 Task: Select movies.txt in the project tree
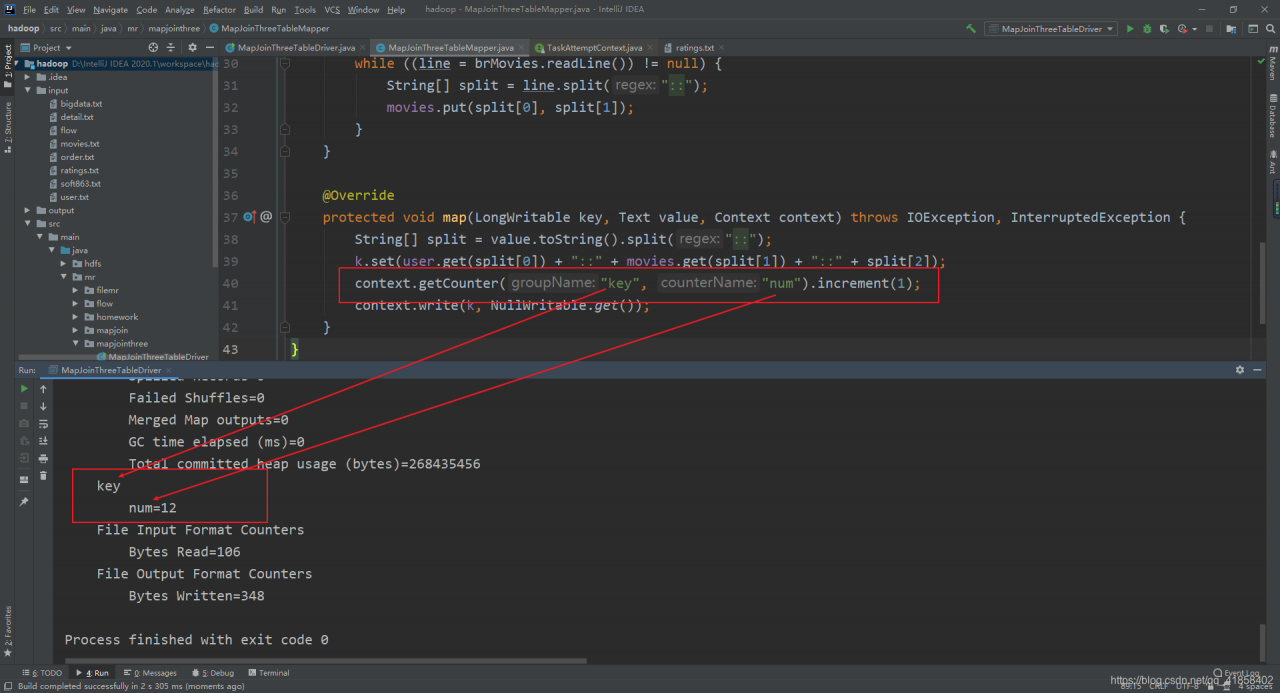point(79,144)
